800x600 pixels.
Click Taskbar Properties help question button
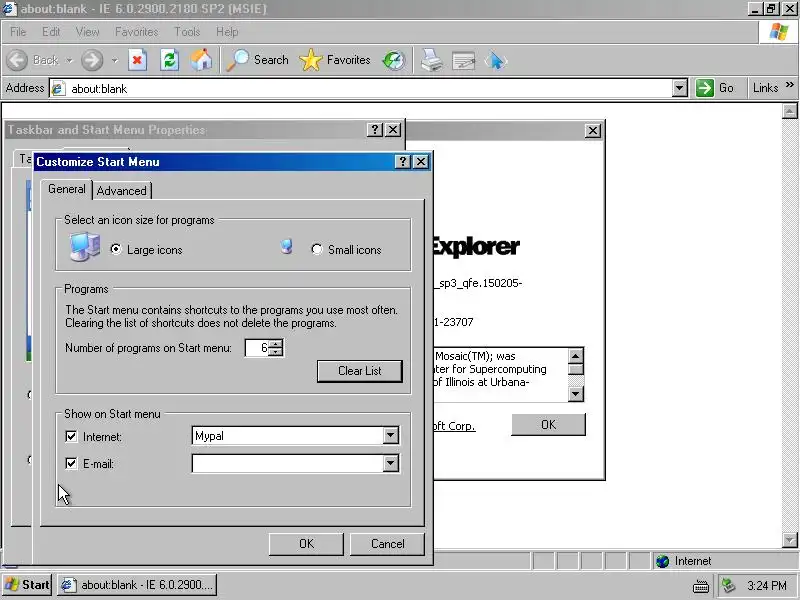[374, 130]
